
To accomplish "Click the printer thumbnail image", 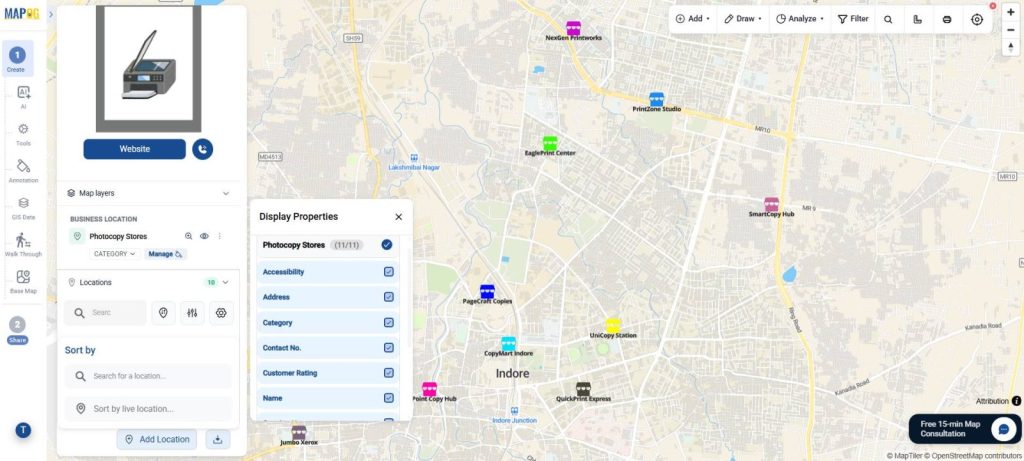I will [149, 67].
